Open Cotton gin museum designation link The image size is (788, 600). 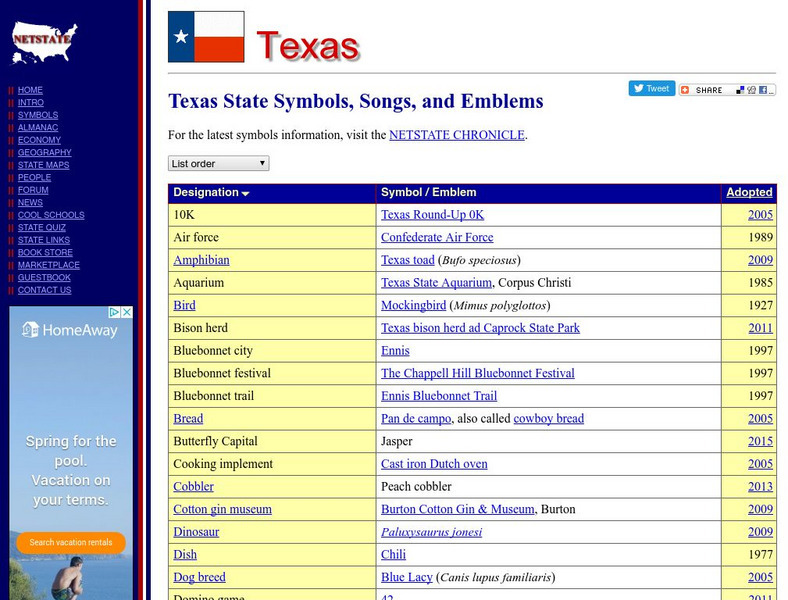point(222,509)
